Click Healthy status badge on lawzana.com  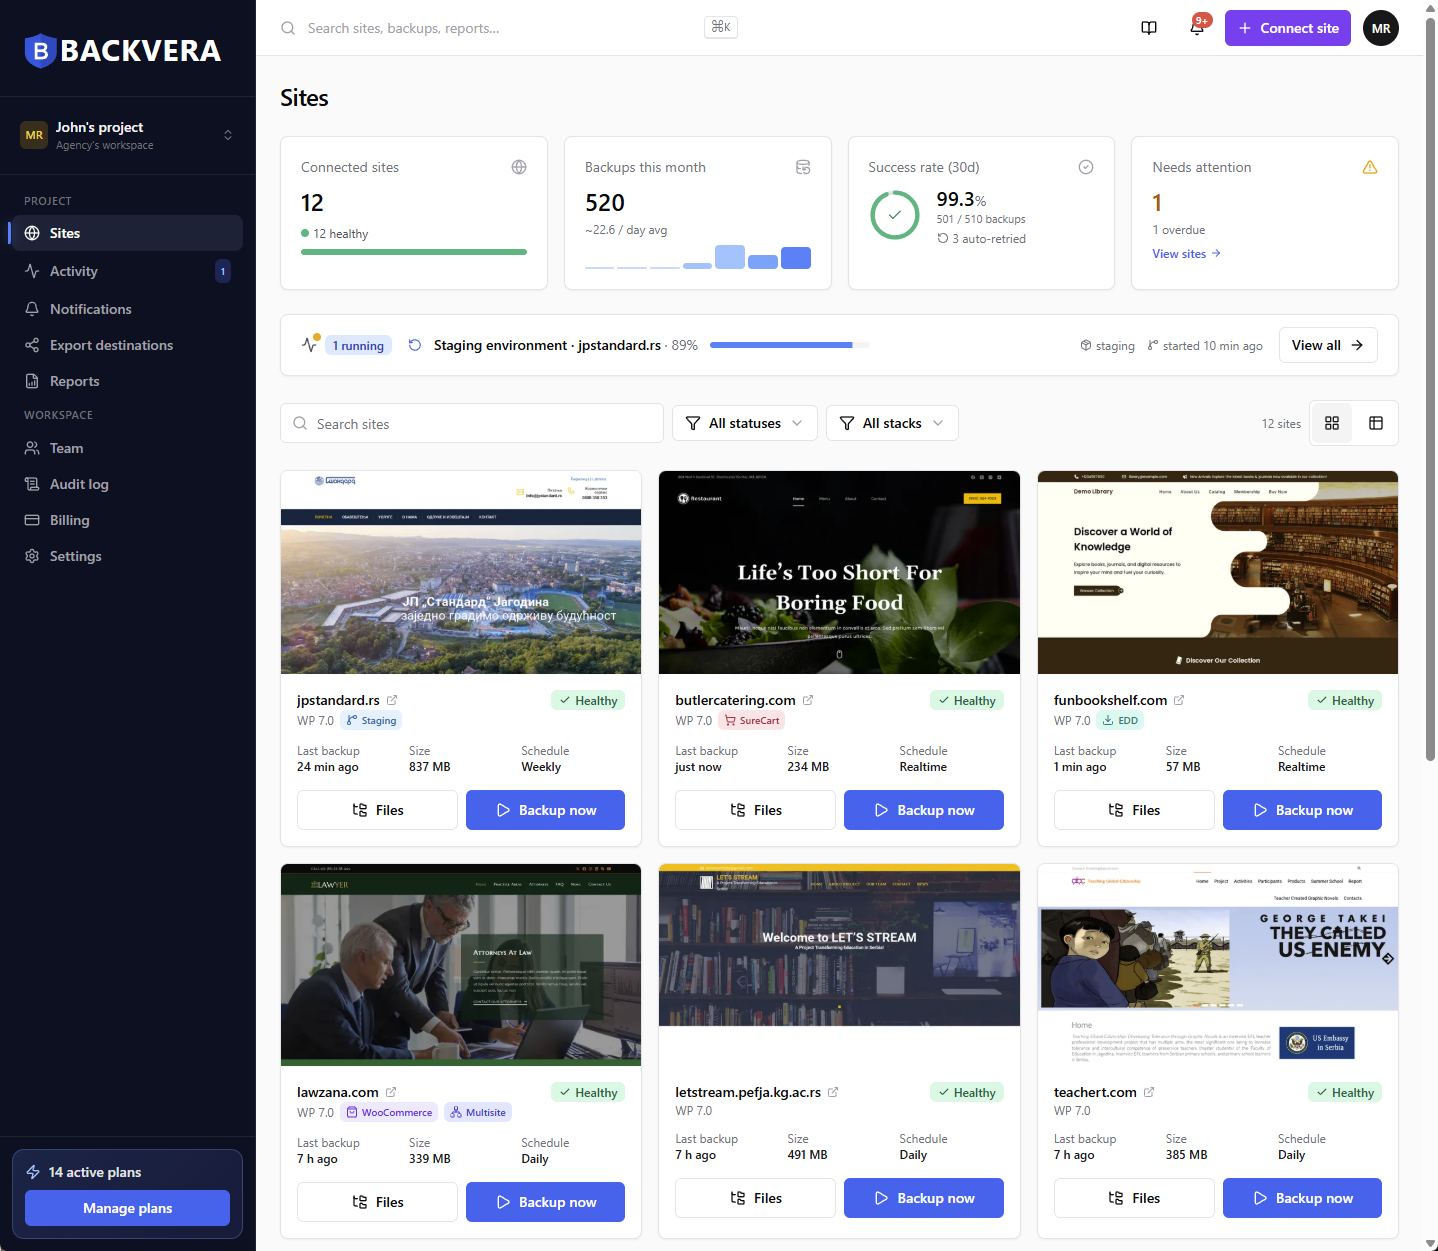(588, 1092)
